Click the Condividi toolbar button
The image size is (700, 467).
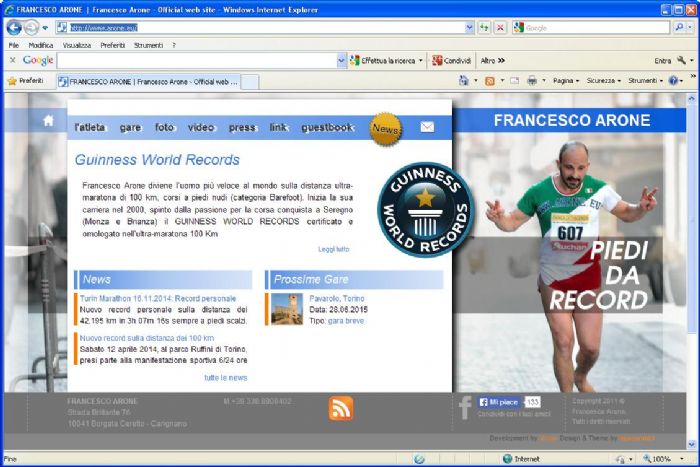(x=451, y=61)
